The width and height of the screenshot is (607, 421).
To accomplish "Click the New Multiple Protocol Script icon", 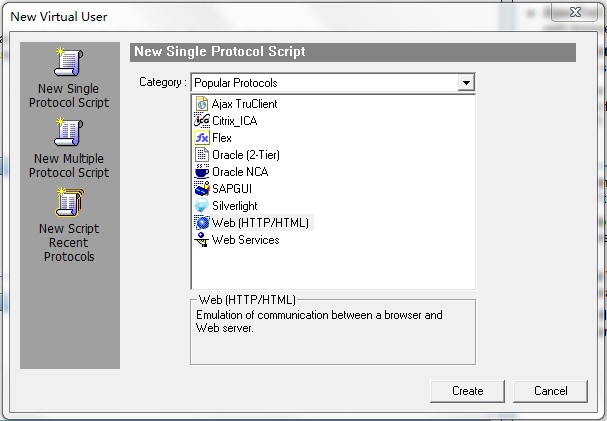I will [69, 132].
